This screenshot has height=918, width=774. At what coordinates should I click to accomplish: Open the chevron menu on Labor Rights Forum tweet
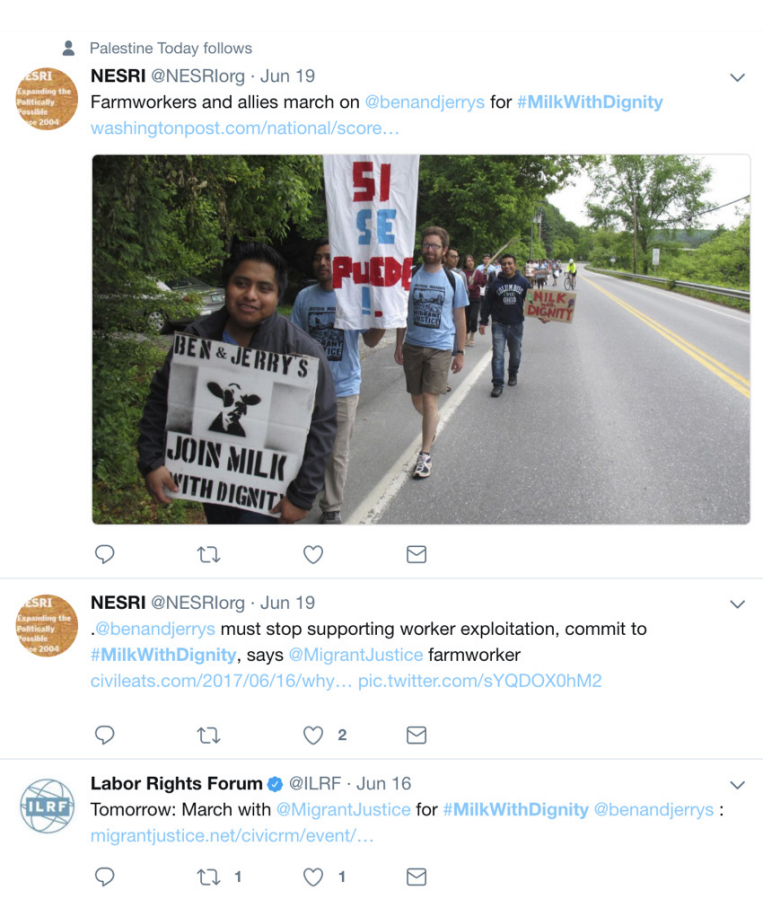click(737, 785)
